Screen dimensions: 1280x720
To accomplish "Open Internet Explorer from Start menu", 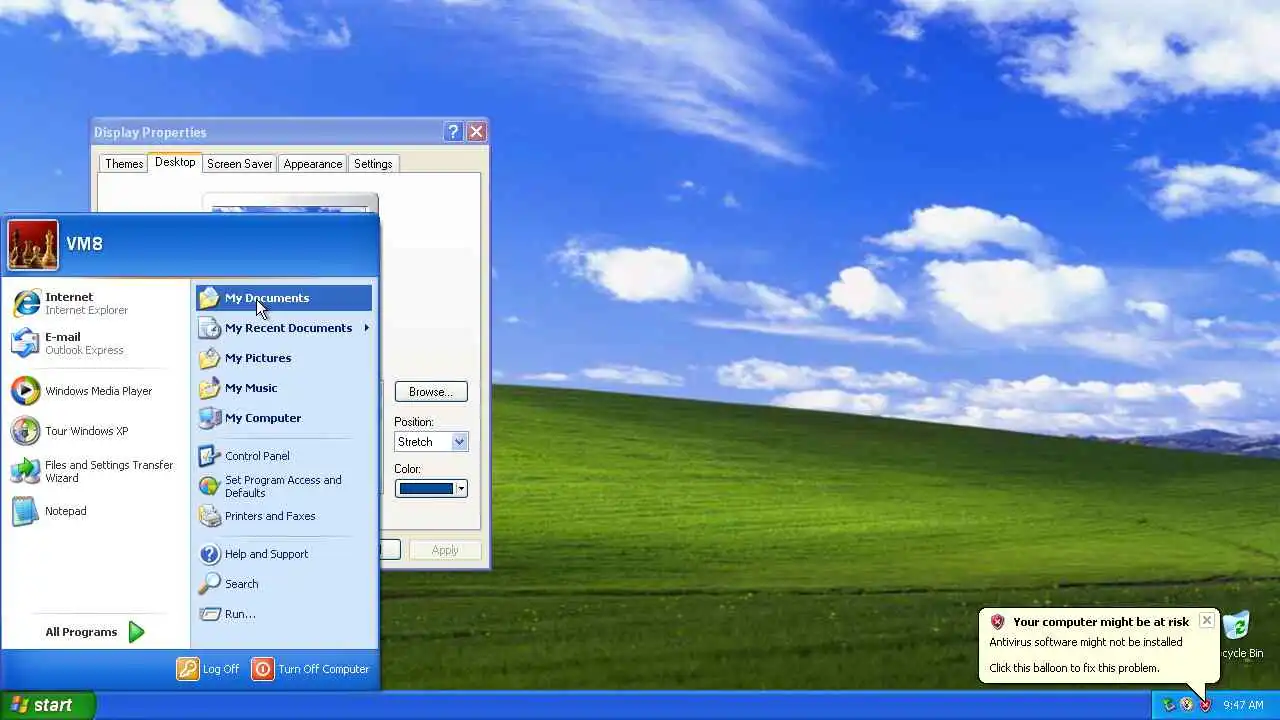I will [x=97, y=303].
